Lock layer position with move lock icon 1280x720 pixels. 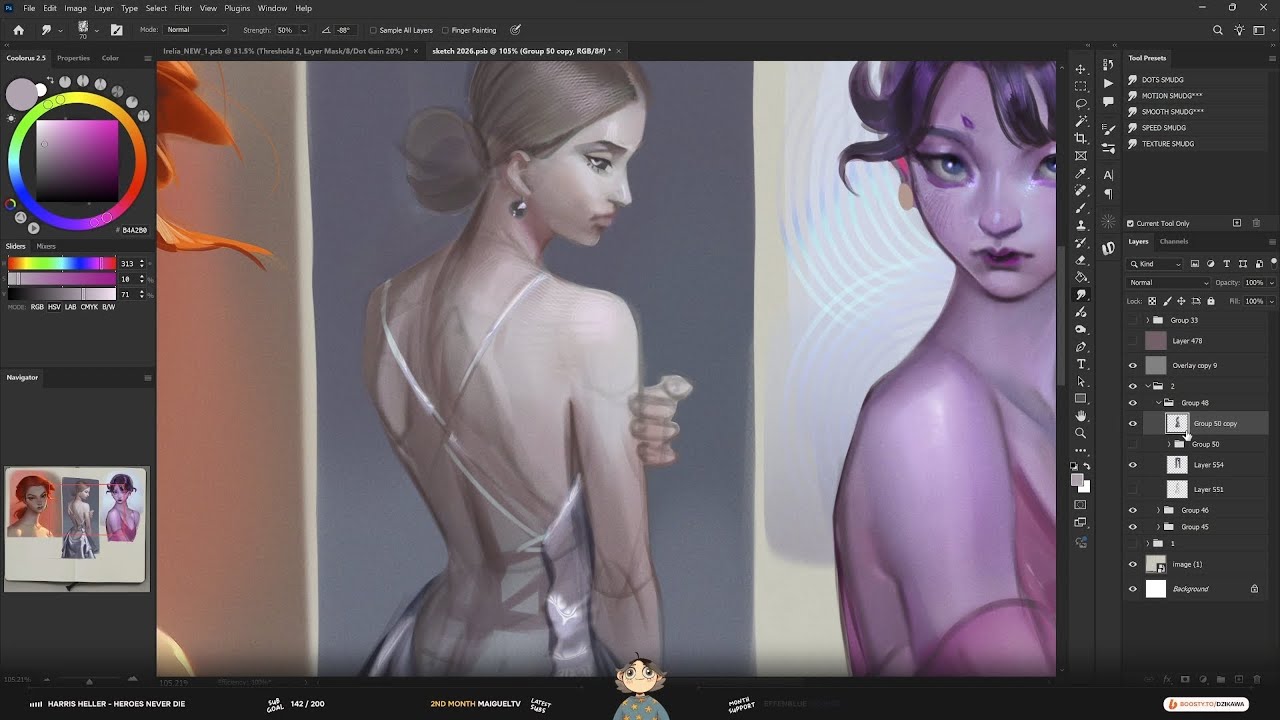(1182, 301)
